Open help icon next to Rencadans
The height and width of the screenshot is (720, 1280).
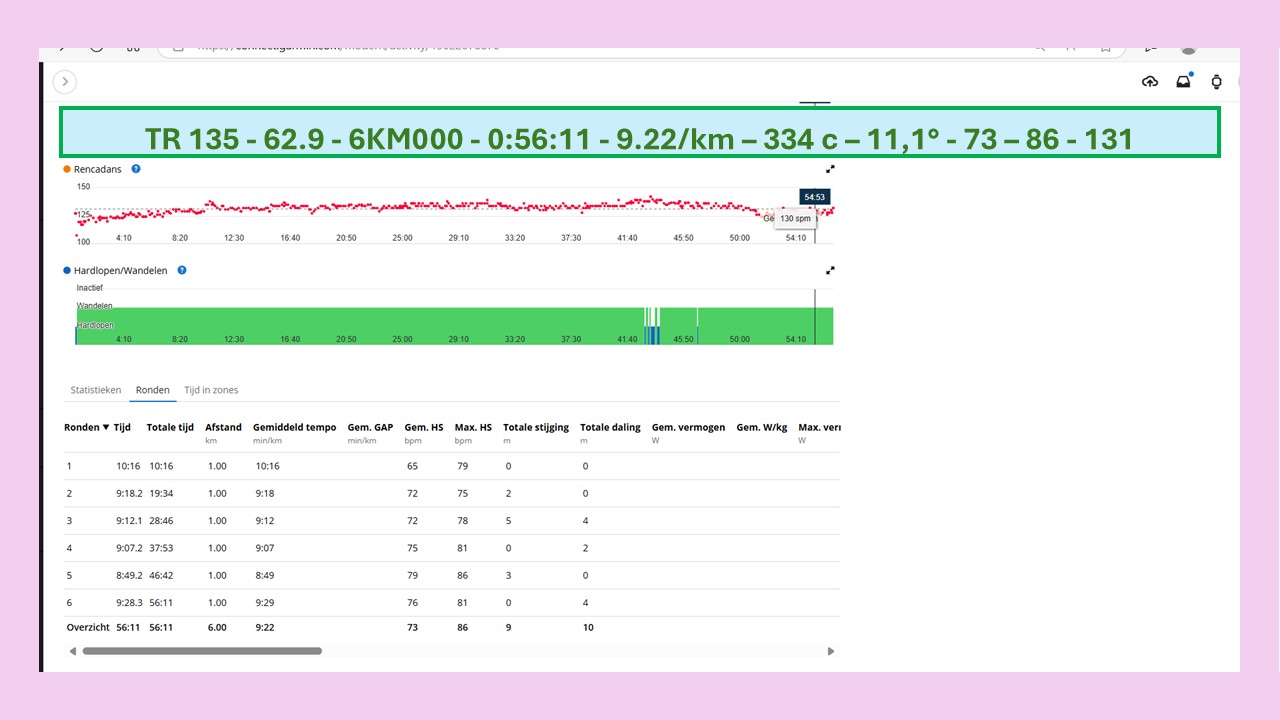(136, 169)
